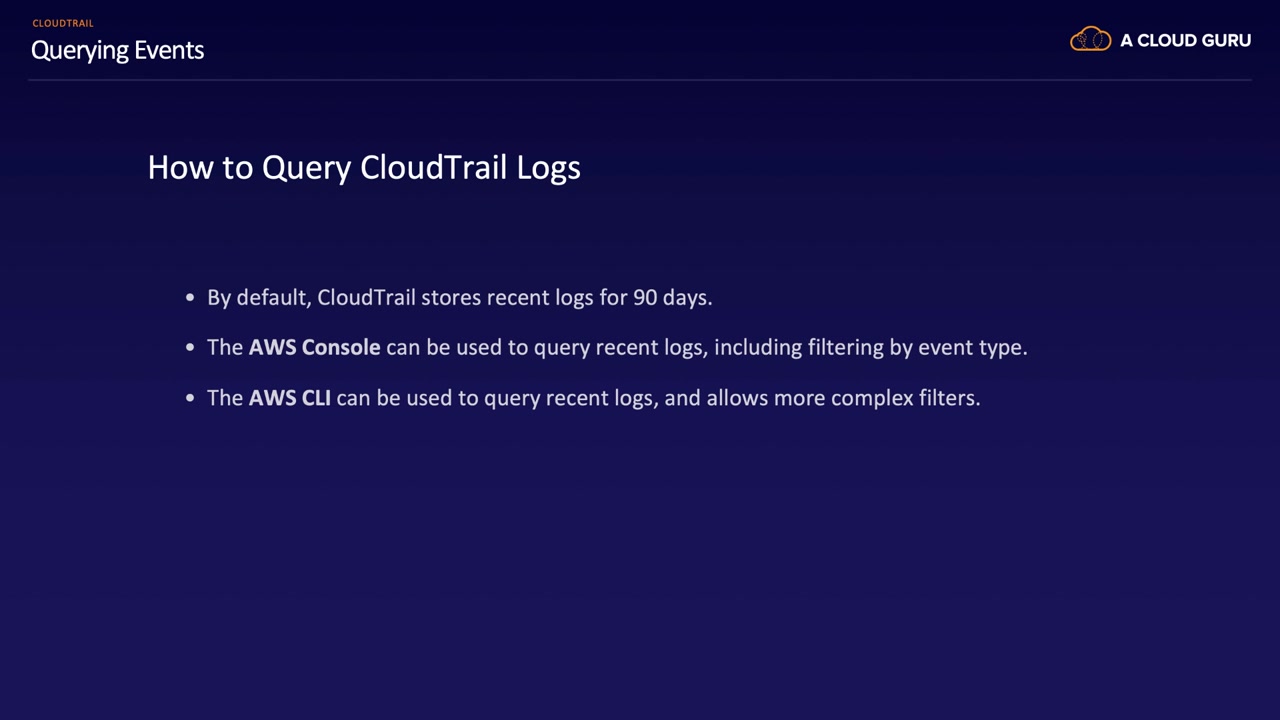Screen dimensions: 1280x720
Task: Click the bold "AWS CLI" text
Action: [289, 398]
